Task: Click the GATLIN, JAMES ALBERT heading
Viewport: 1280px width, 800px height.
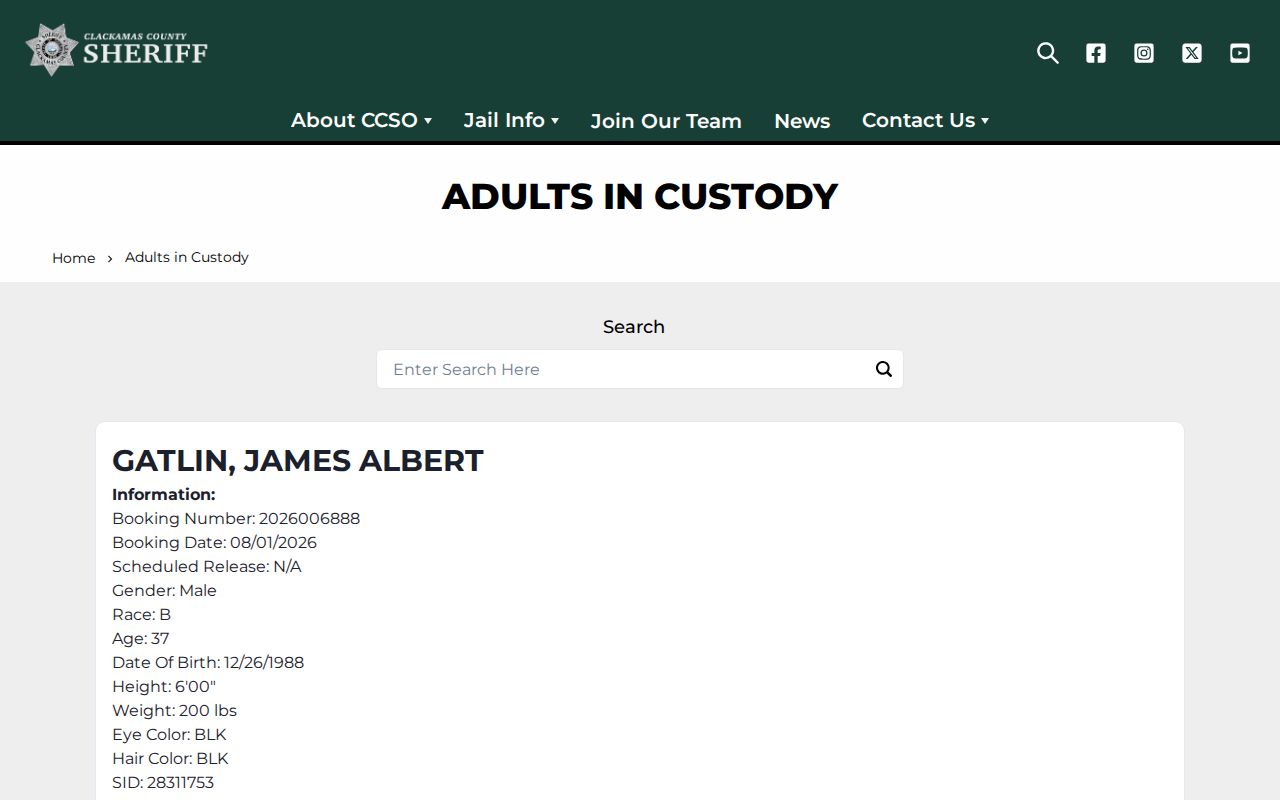Action: click(298, 460)
